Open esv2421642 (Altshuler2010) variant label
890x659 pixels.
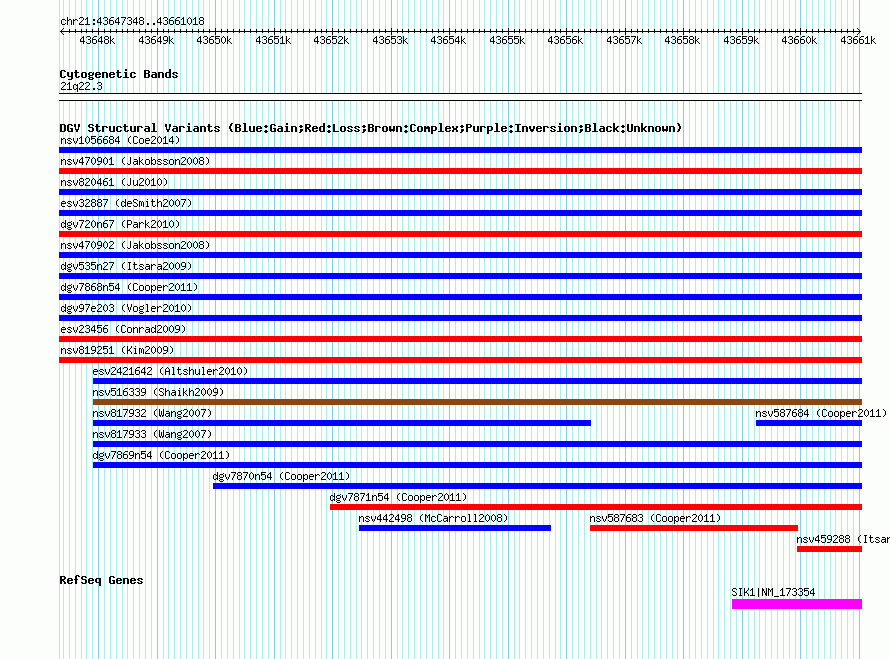(x=170, y=371)
